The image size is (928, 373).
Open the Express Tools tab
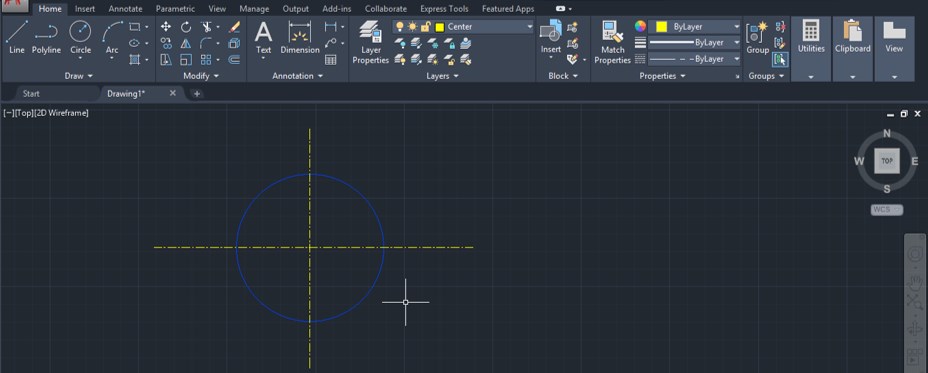pos(444,9)
